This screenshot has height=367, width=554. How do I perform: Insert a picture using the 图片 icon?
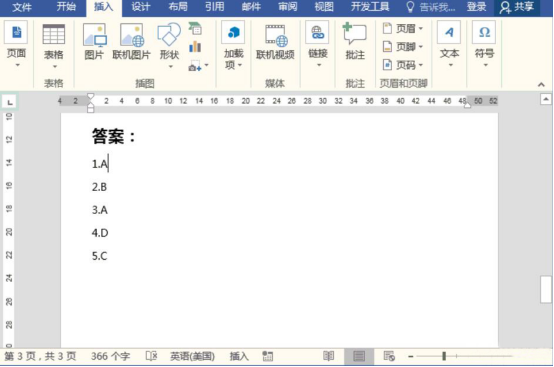click(94, 42)
